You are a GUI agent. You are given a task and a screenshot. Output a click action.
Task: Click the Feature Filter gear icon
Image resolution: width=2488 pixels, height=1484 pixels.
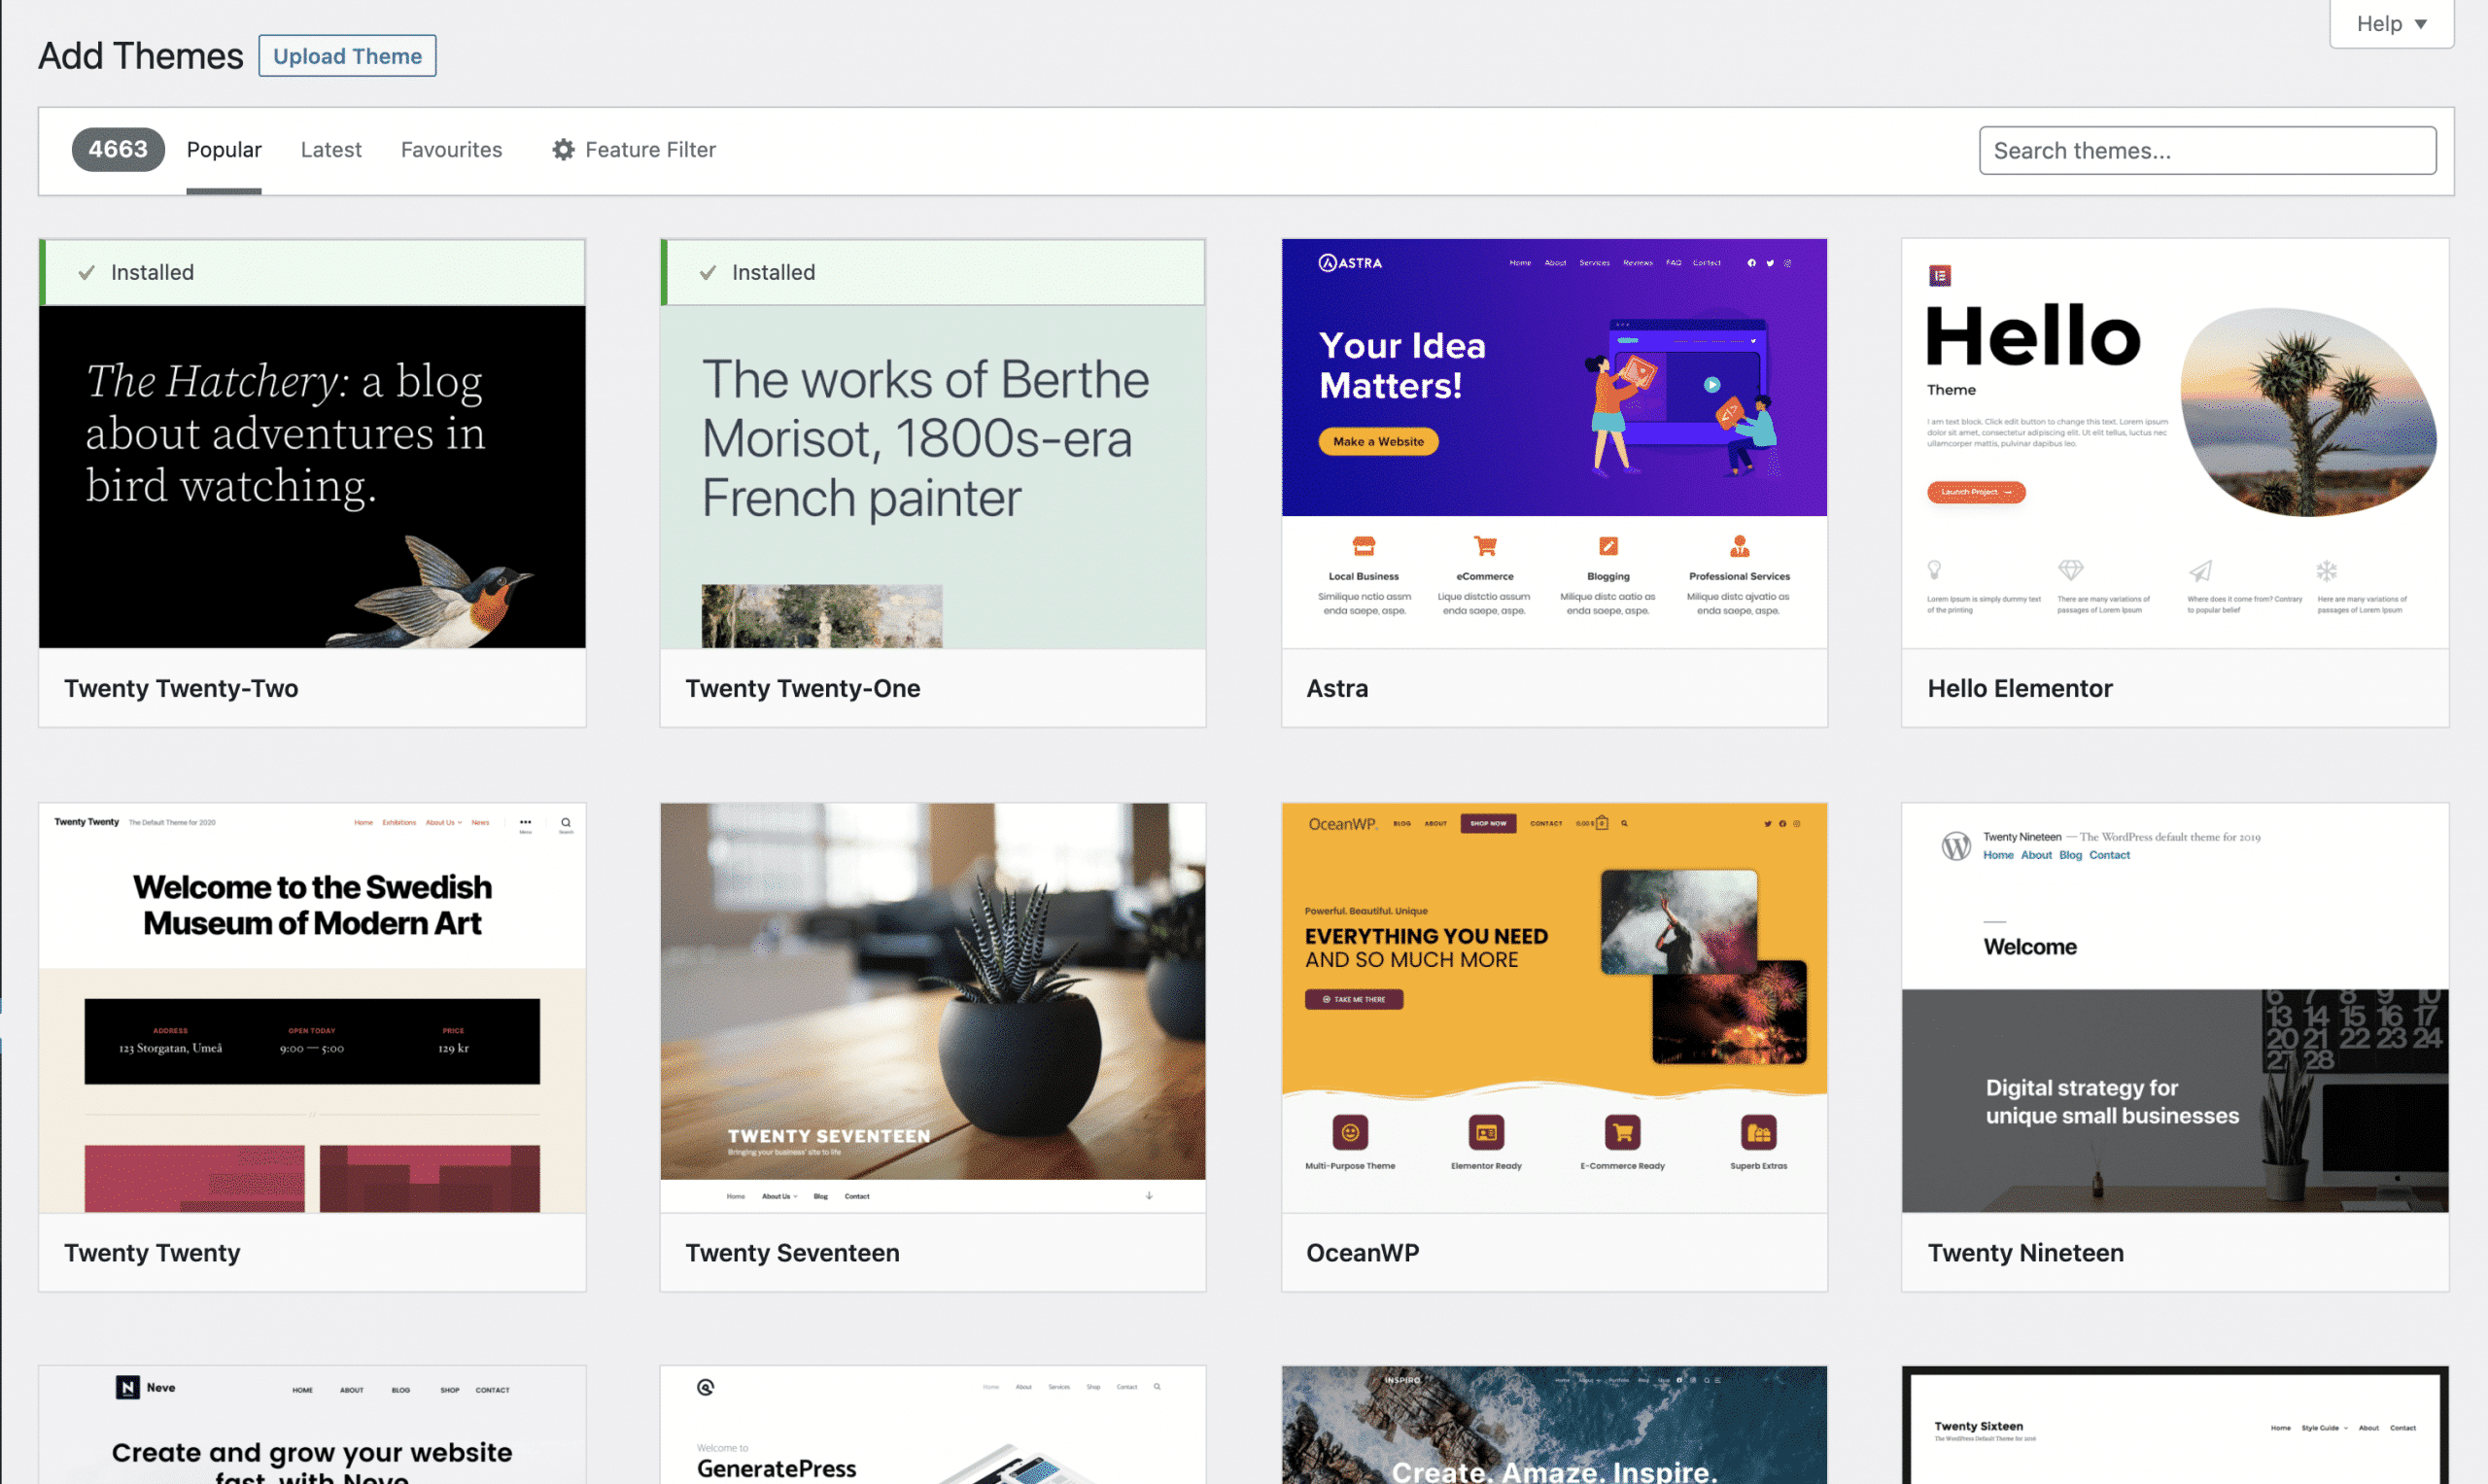tap(564, 150)
